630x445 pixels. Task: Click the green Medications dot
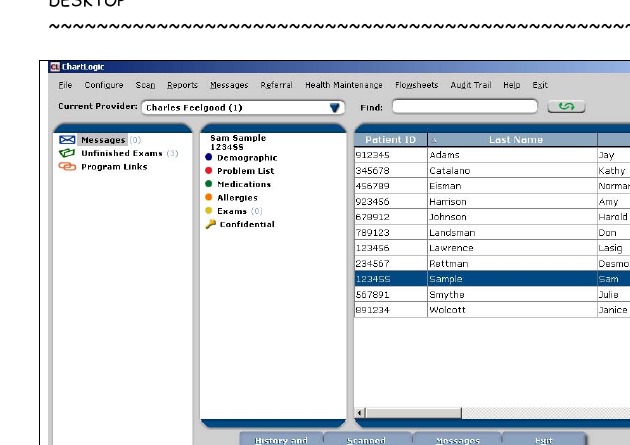pos(209,184)
